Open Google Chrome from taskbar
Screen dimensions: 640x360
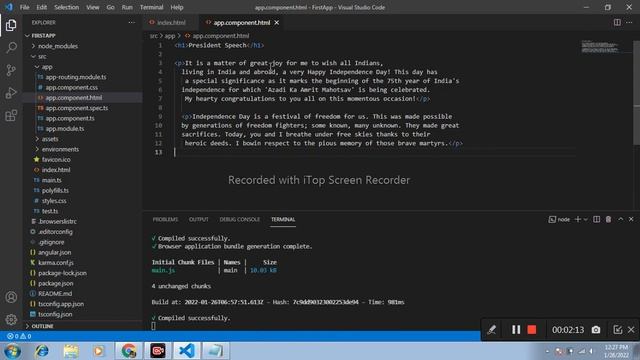[x=129, y=351]
